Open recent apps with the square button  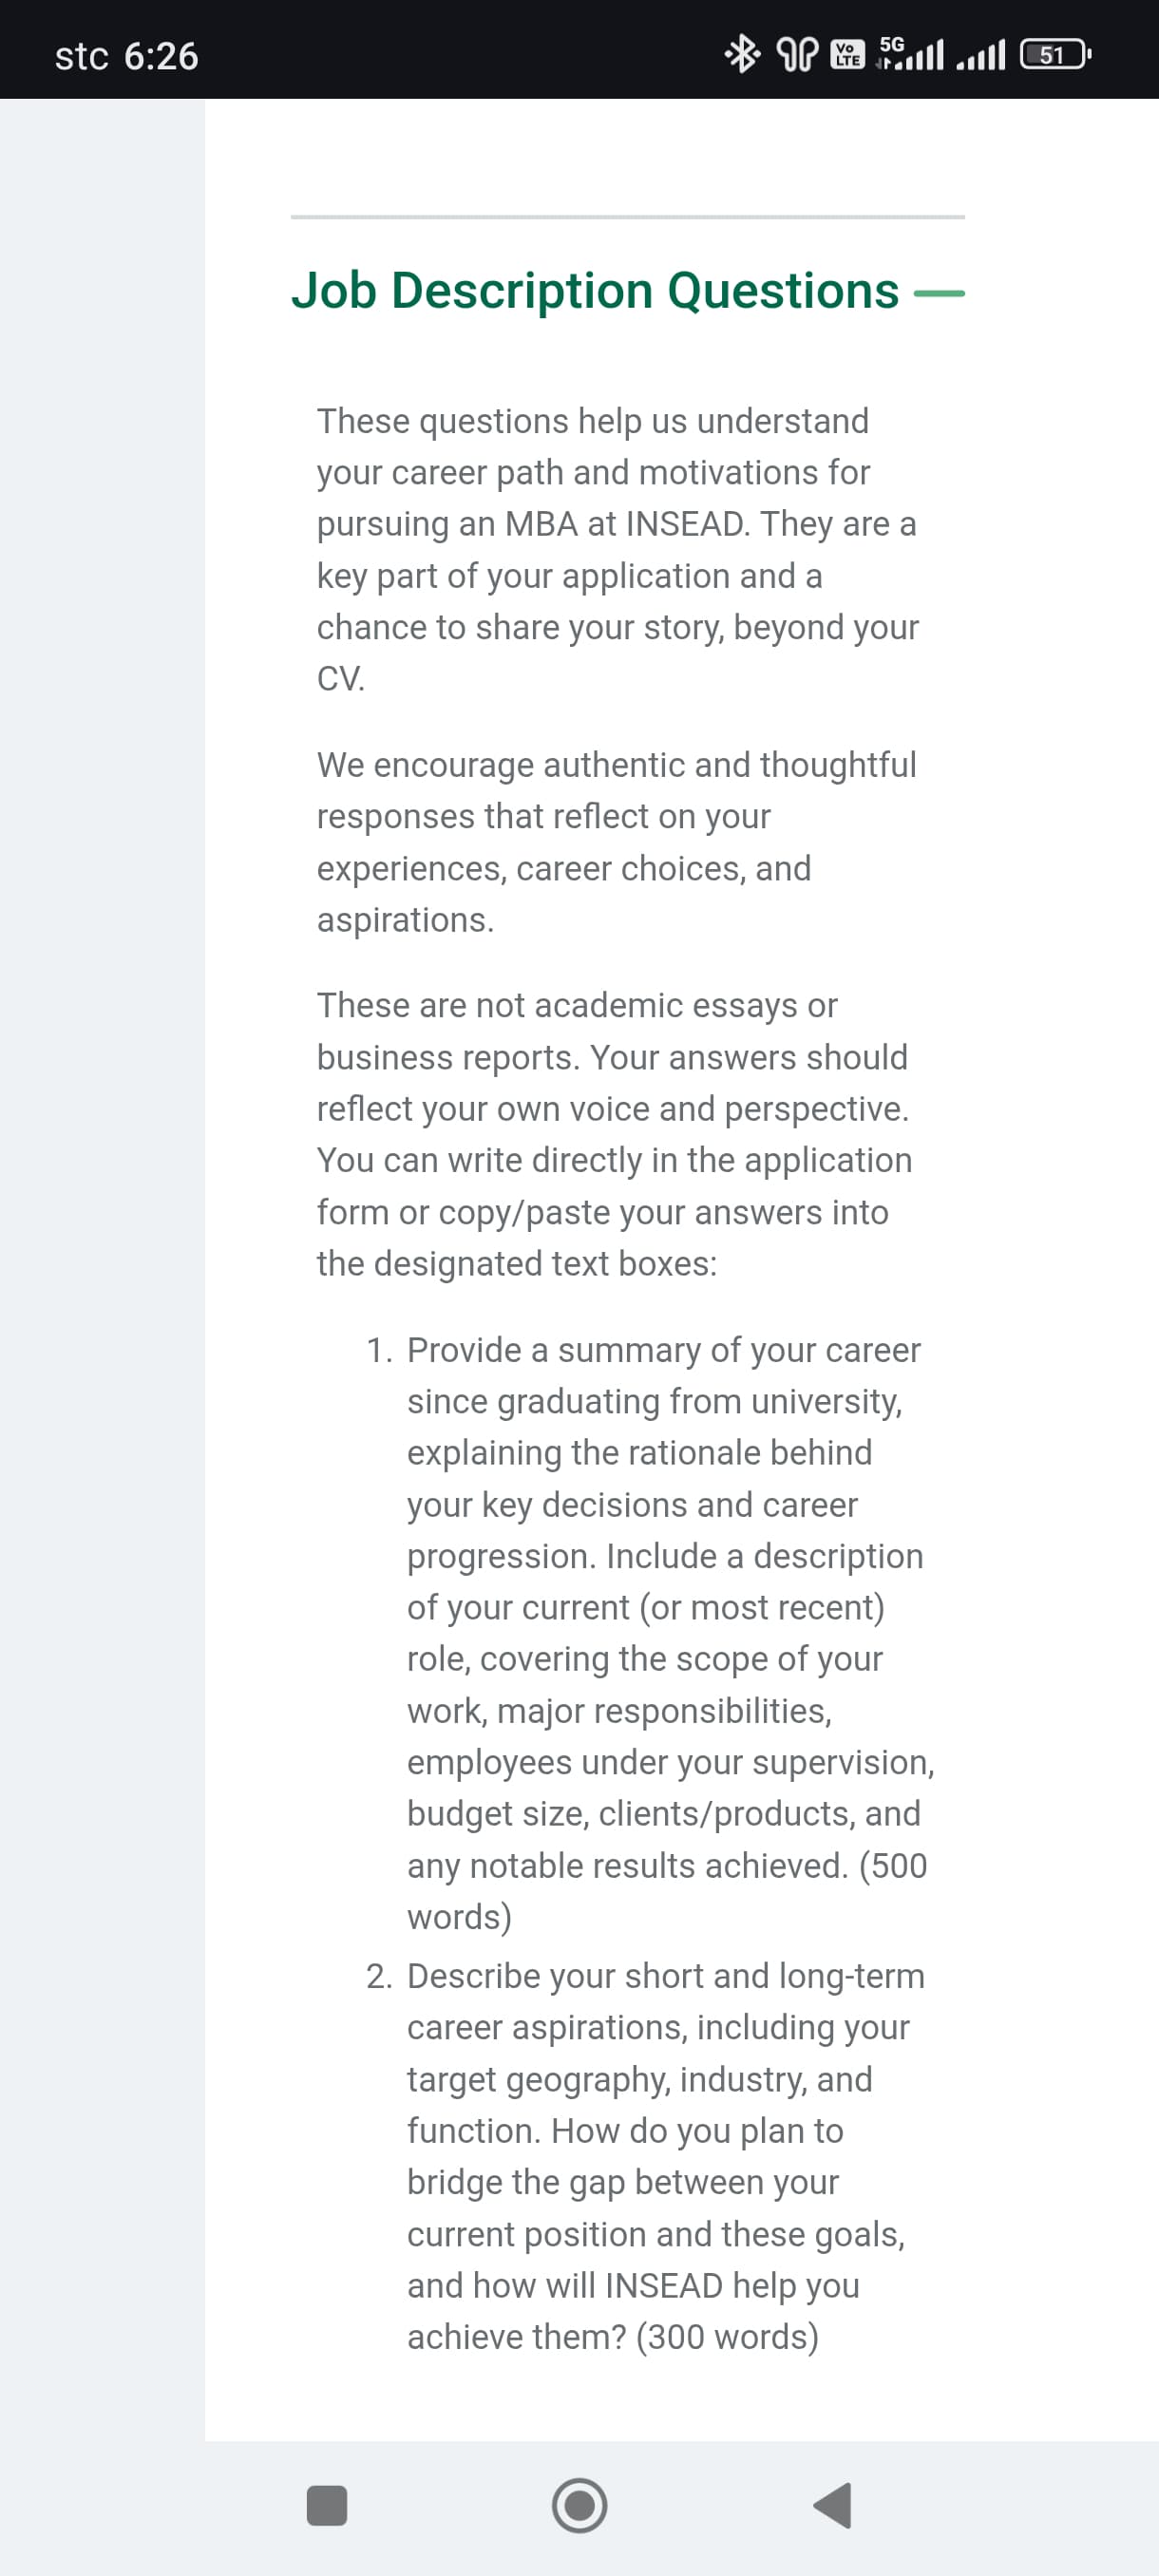(x=326, y=2505)
